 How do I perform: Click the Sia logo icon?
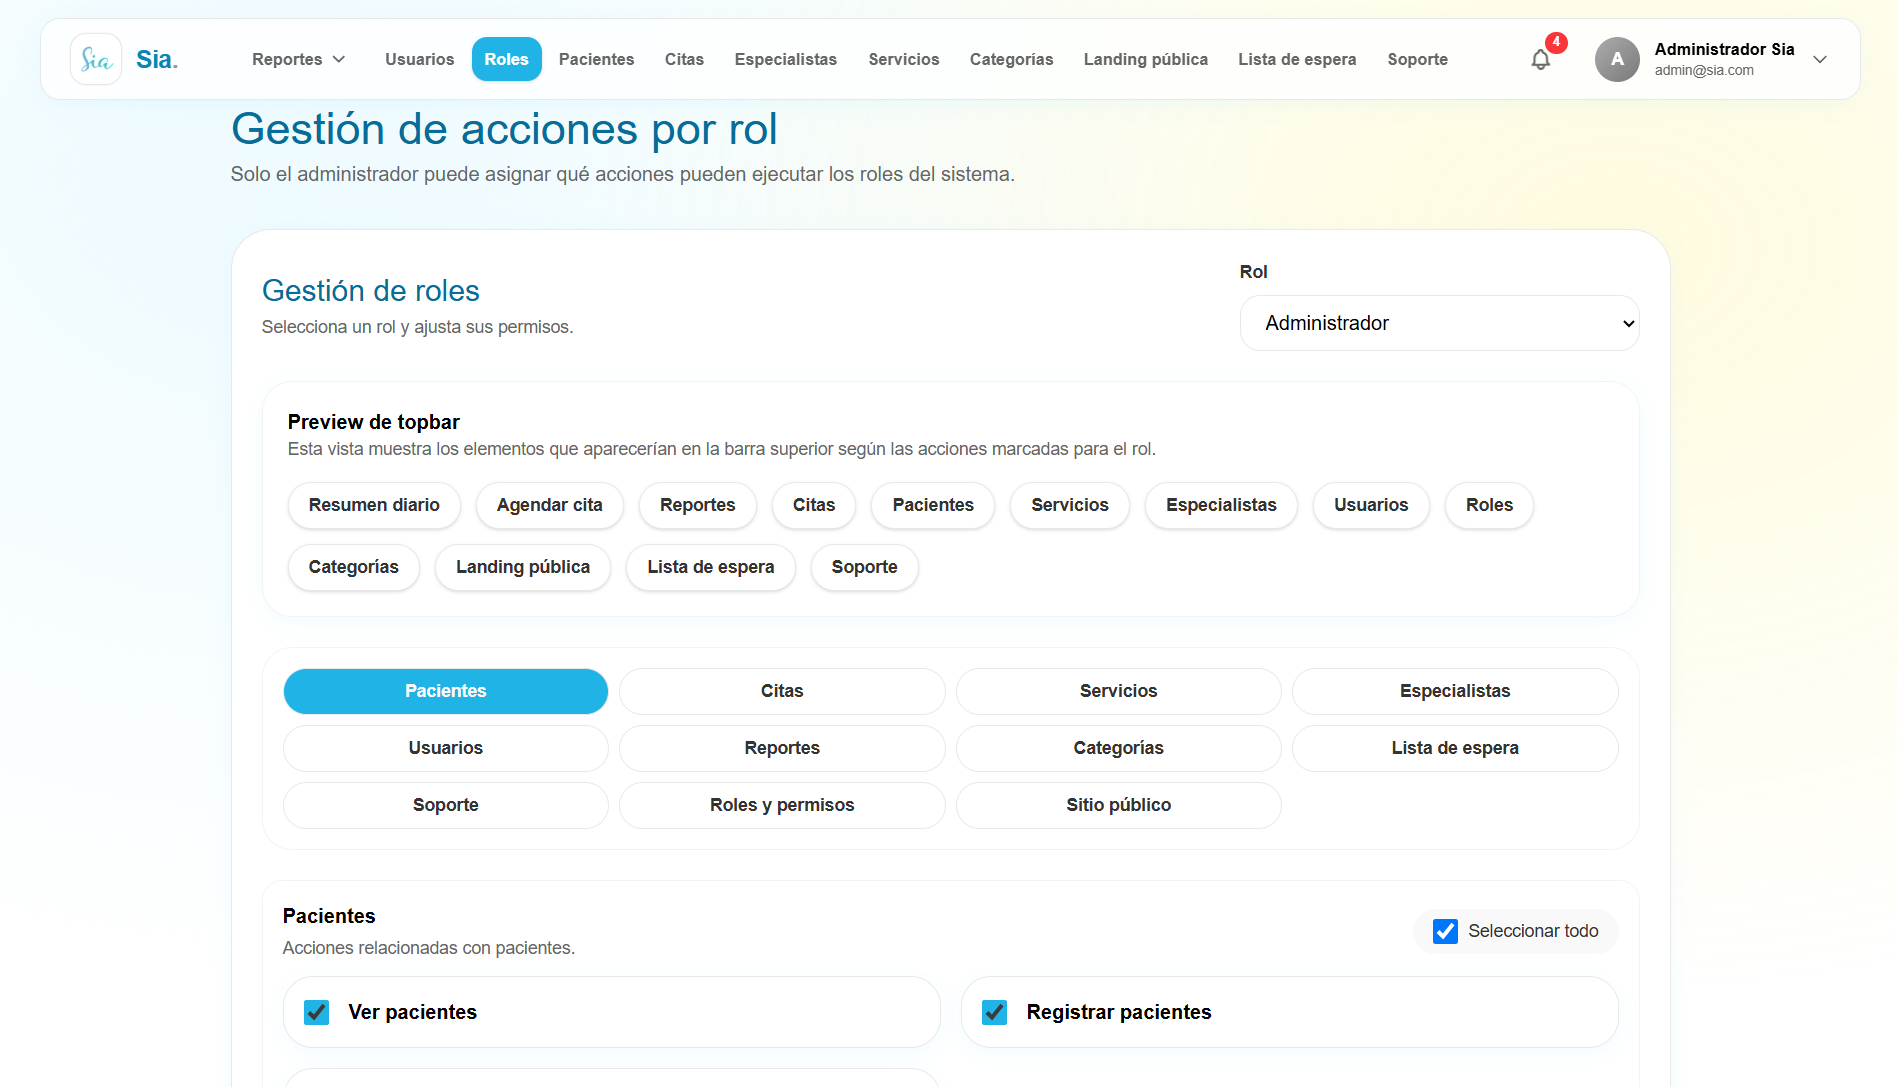point(96,59)
